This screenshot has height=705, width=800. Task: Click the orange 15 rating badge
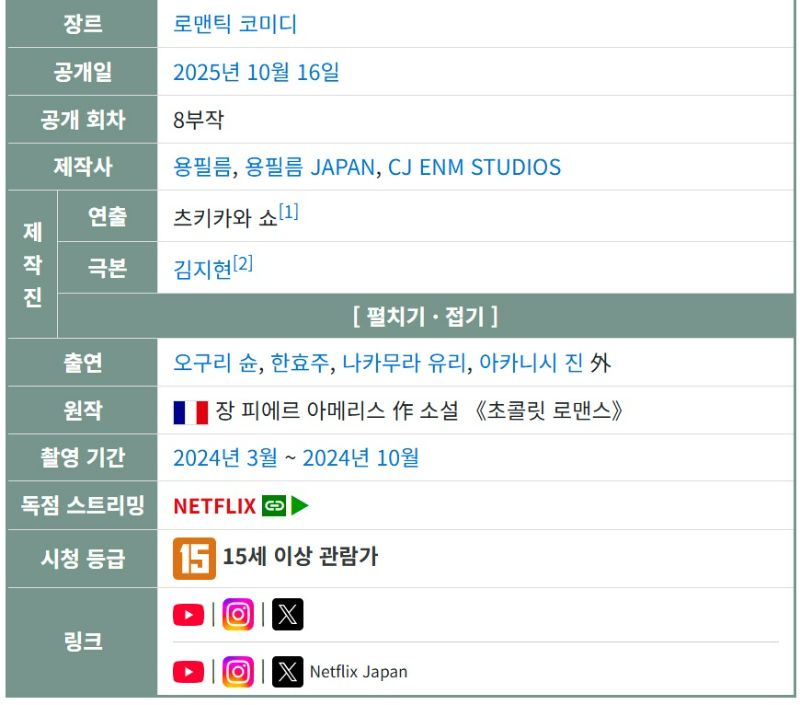194,558
